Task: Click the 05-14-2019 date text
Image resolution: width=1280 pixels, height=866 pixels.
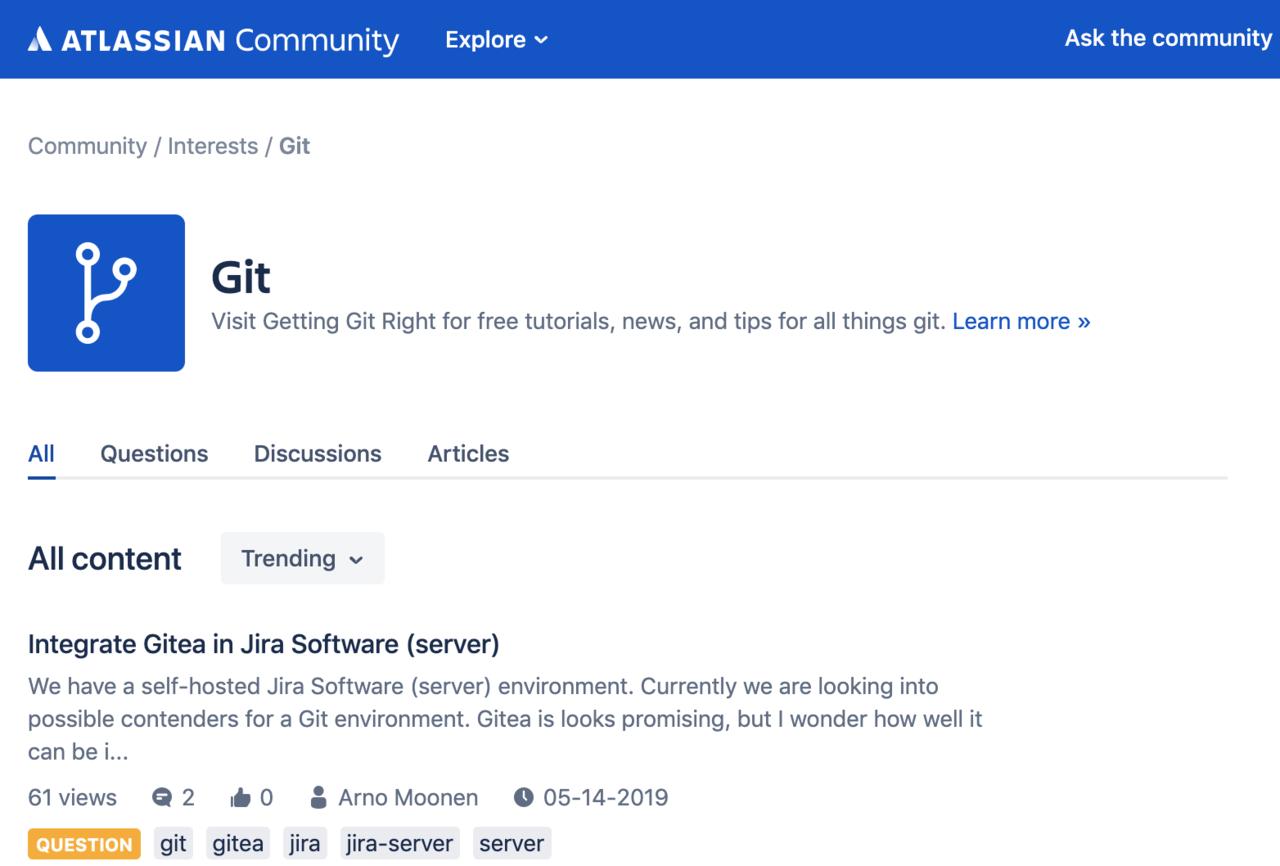Action: pyautogui.click(x=606, y=797)
